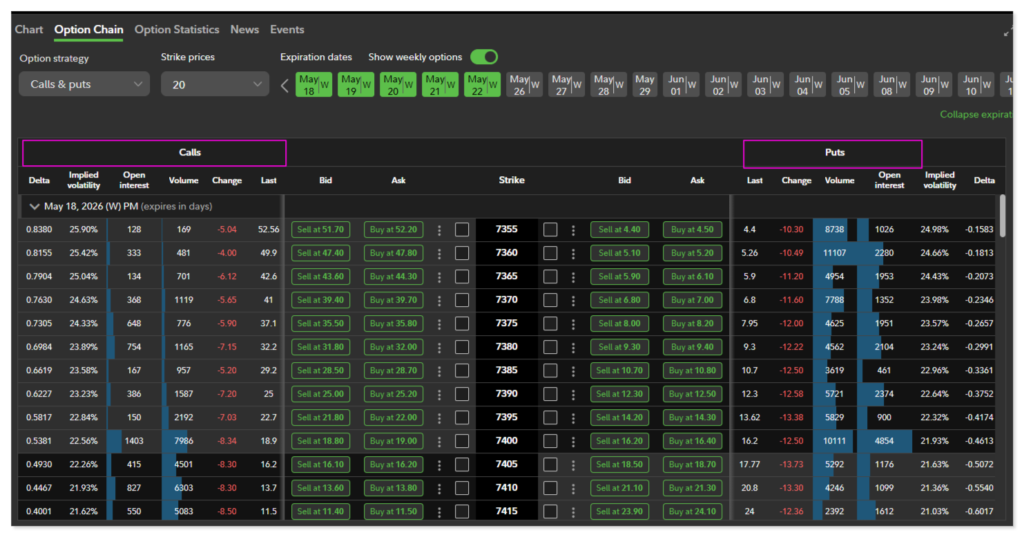Tick the put checkbox for strike 7400
The width and height of the screenshot is (1024, 537).
point(551,441)
